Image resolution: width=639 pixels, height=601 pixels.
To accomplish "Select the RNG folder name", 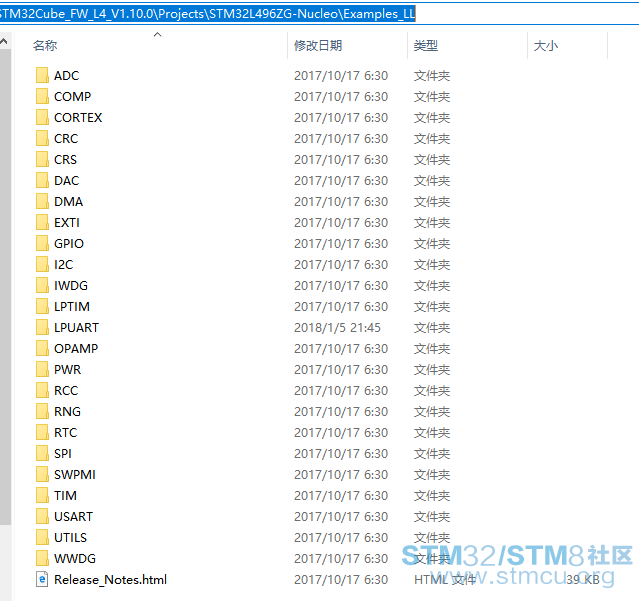I will [67, 412].
